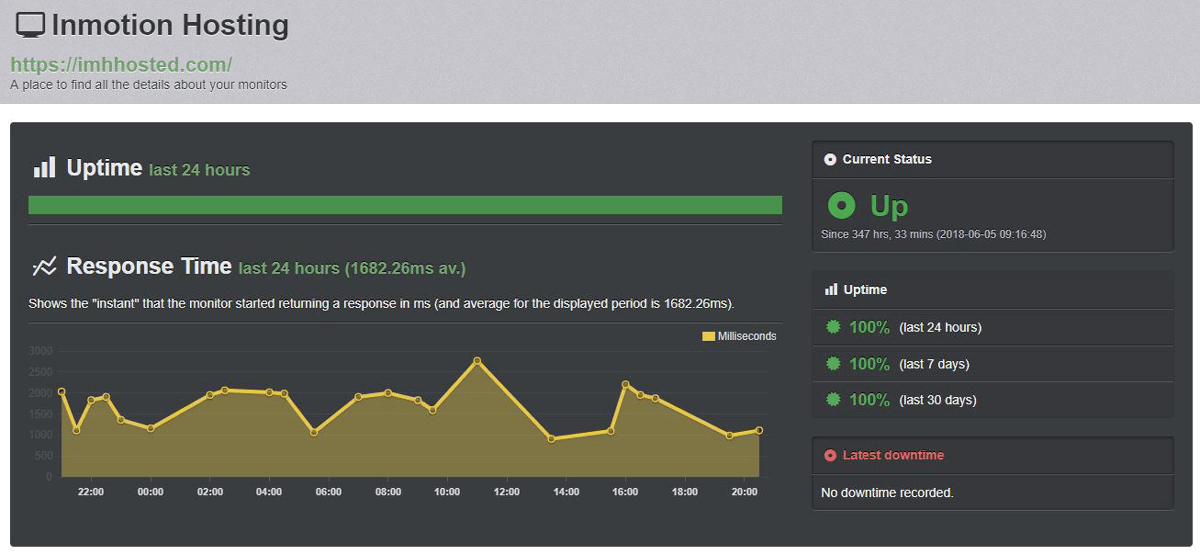Screen dimensions: 1200x555
Task: Click the 3000 y-axis label
Action: (x=41, y=351)
